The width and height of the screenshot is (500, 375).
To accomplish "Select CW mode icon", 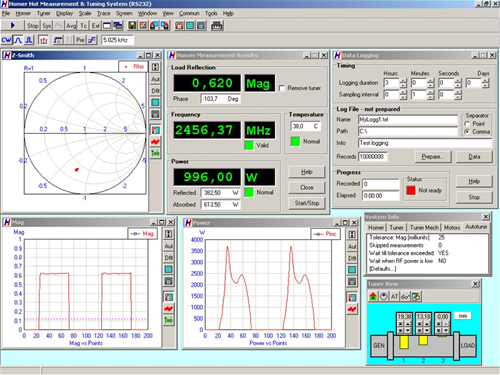I will coord(7,40).
